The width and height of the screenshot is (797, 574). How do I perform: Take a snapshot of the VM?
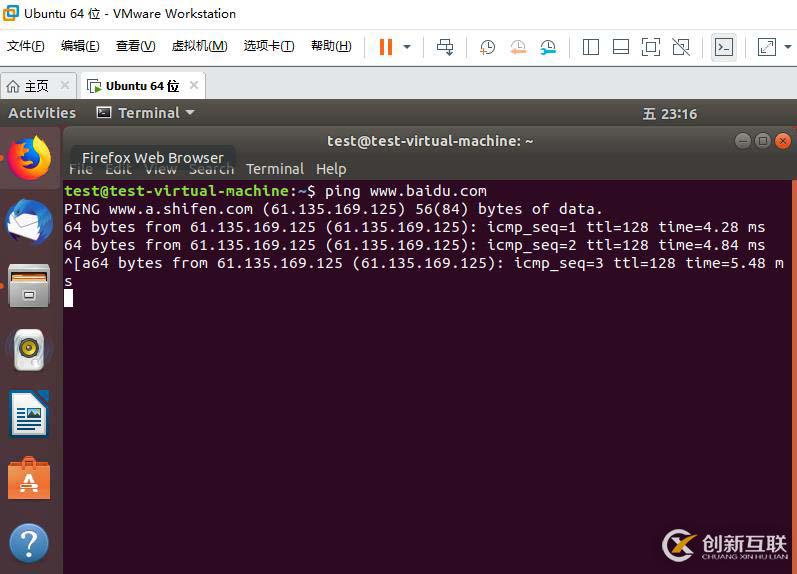click(487, 47)
